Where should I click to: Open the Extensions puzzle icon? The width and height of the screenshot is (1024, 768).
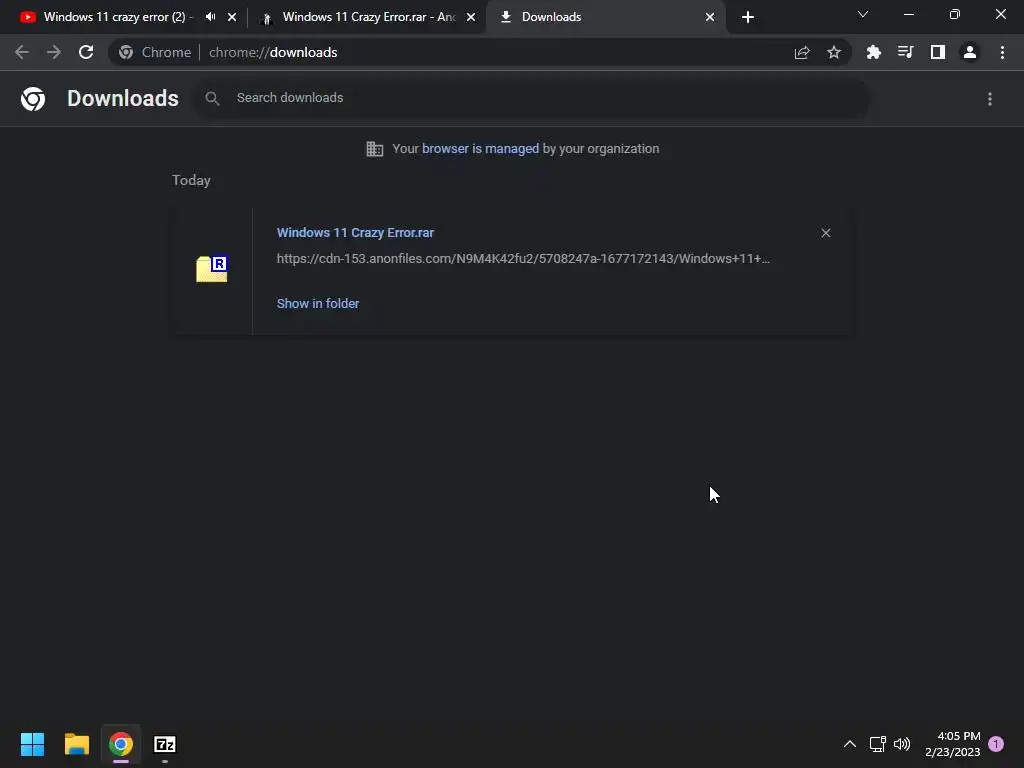tap(874, 52)
